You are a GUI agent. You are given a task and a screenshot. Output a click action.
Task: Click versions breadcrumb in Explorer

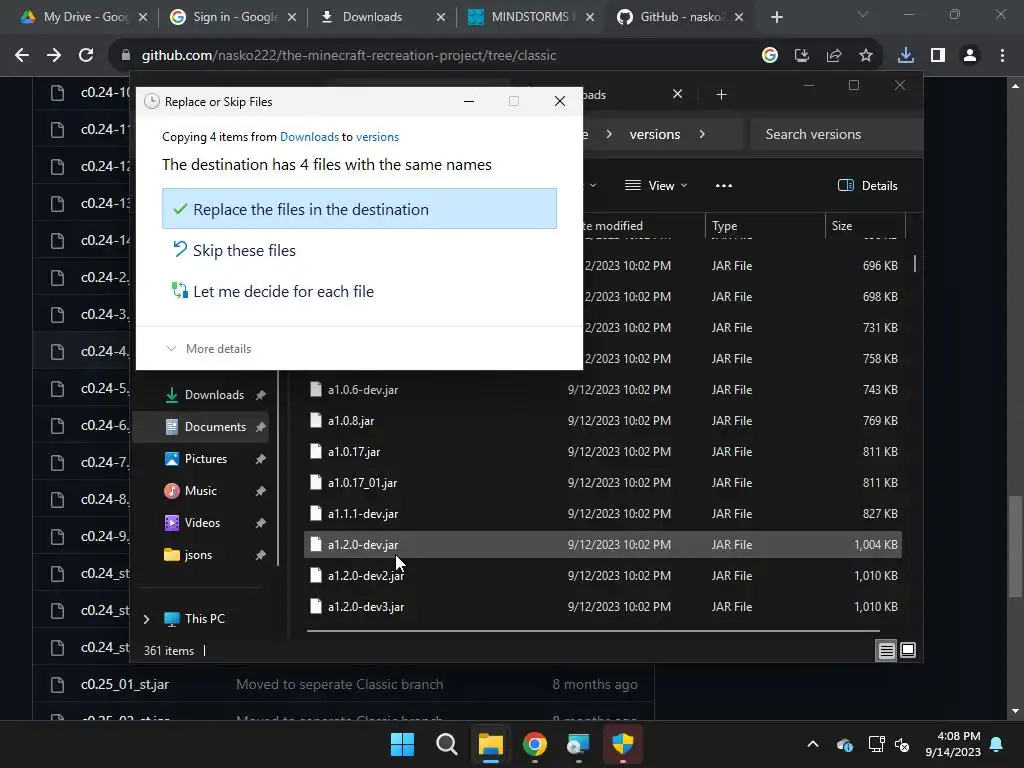click(655, 134)
